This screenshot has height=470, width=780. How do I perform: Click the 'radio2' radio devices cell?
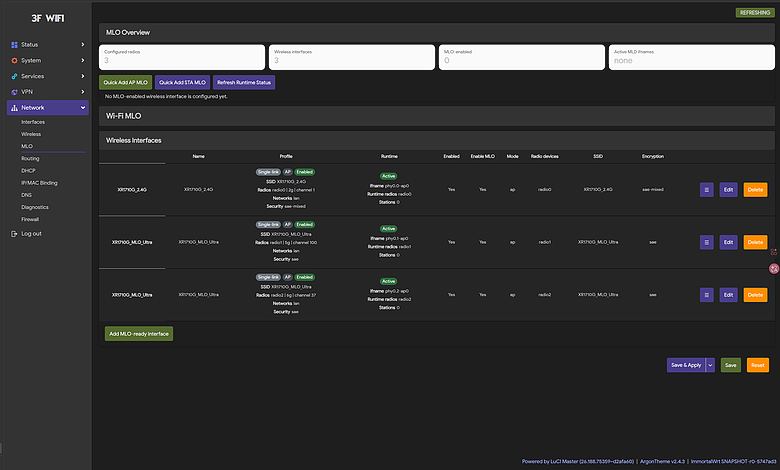545,295
